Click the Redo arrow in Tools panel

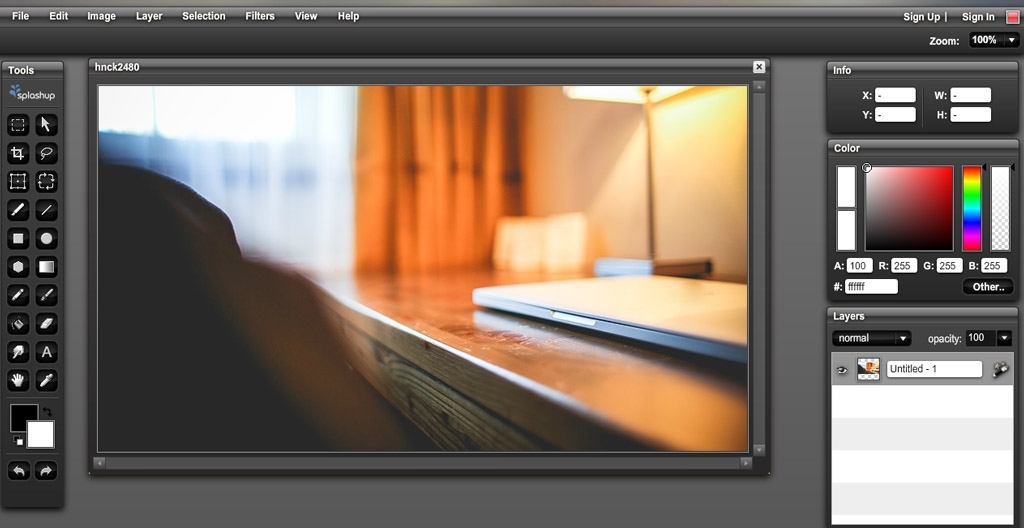pyautogui.click(x=46, y=470)
